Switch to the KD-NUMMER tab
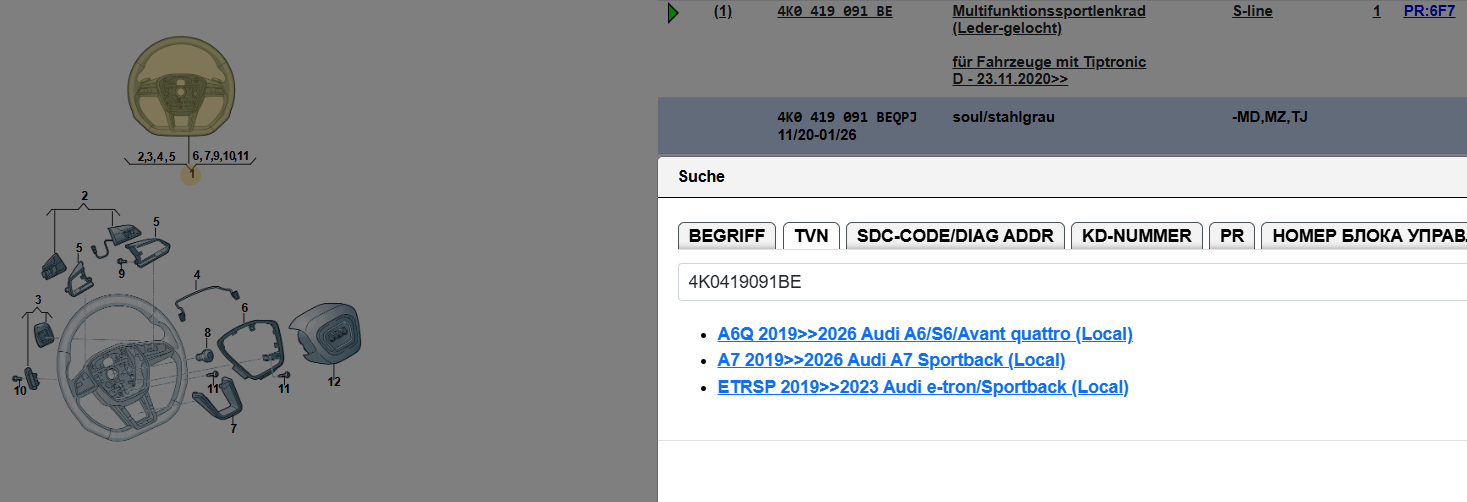 [1137, 236]
